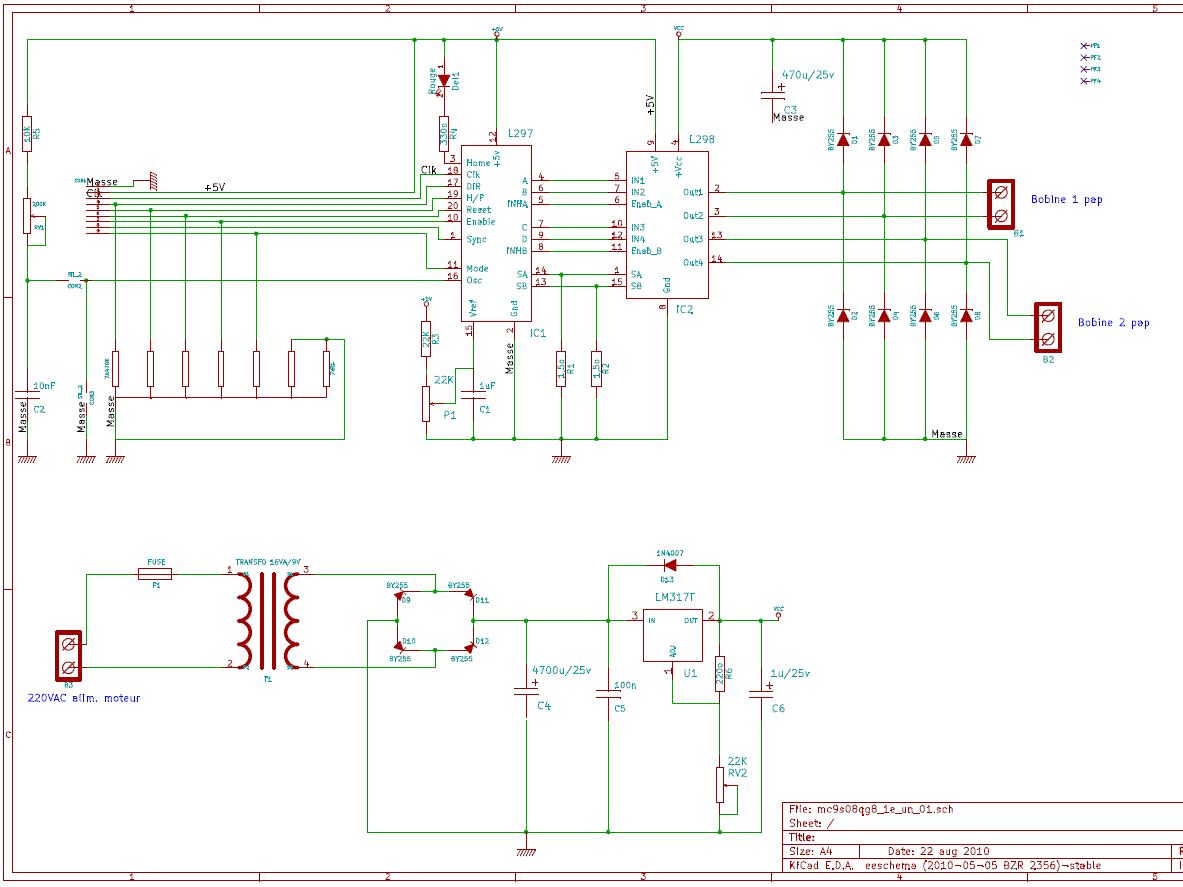Click the "Enab_B" pin label on L298
Screen dimensions: 1183x887
647,250
